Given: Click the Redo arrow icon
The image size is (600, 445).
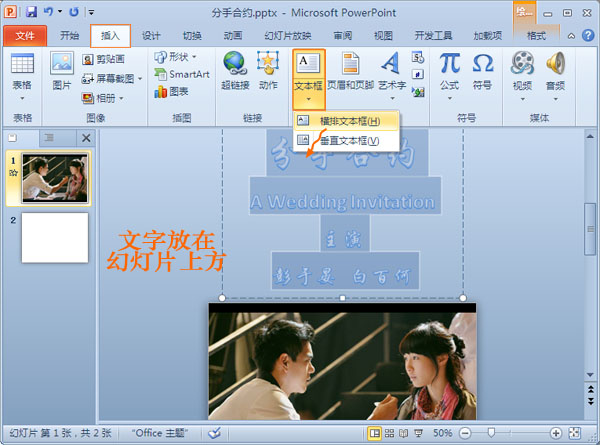Looking at the screenshot, I should tap(74, 12).
